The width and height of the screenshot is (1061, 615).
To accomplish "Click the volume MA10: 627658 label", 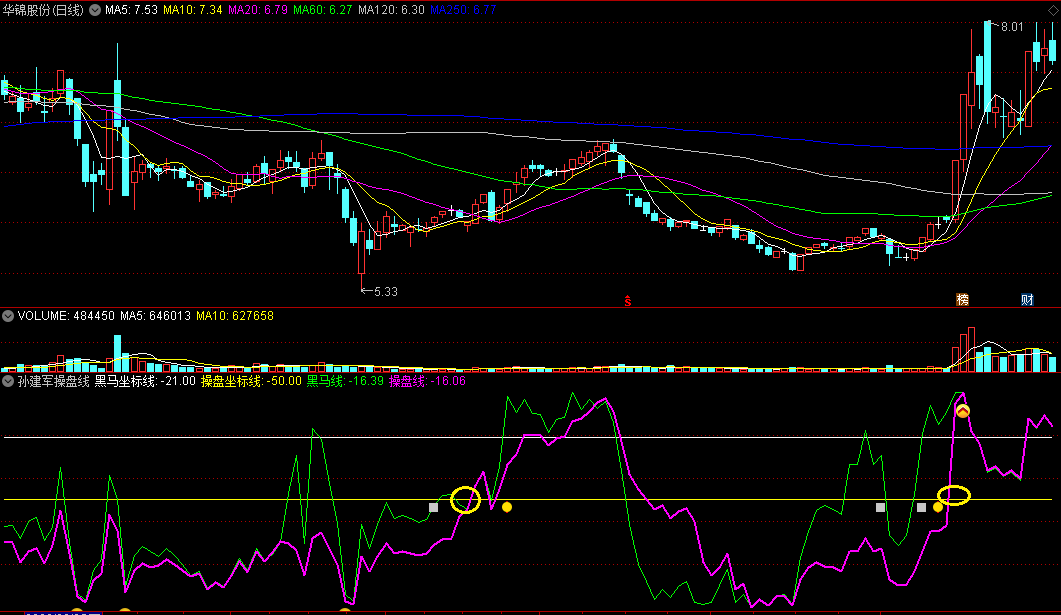I will pos(235,316).
